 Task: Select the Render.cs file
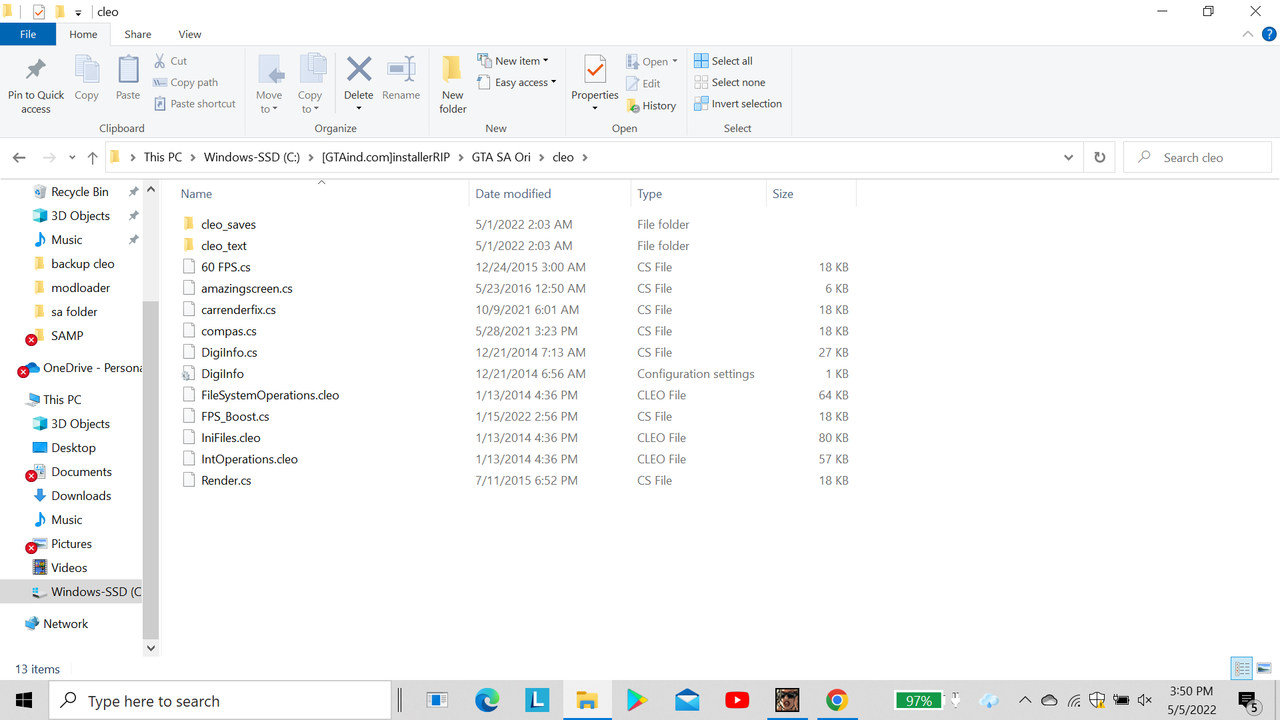click(x=226, y=481)
